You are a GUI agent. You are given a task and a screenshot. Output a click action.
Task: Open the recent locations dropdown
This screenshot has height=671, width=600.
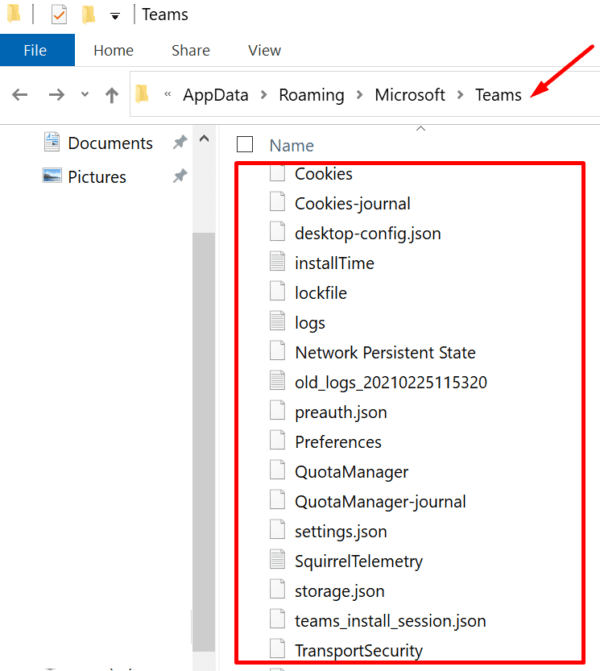click(85, 95)
